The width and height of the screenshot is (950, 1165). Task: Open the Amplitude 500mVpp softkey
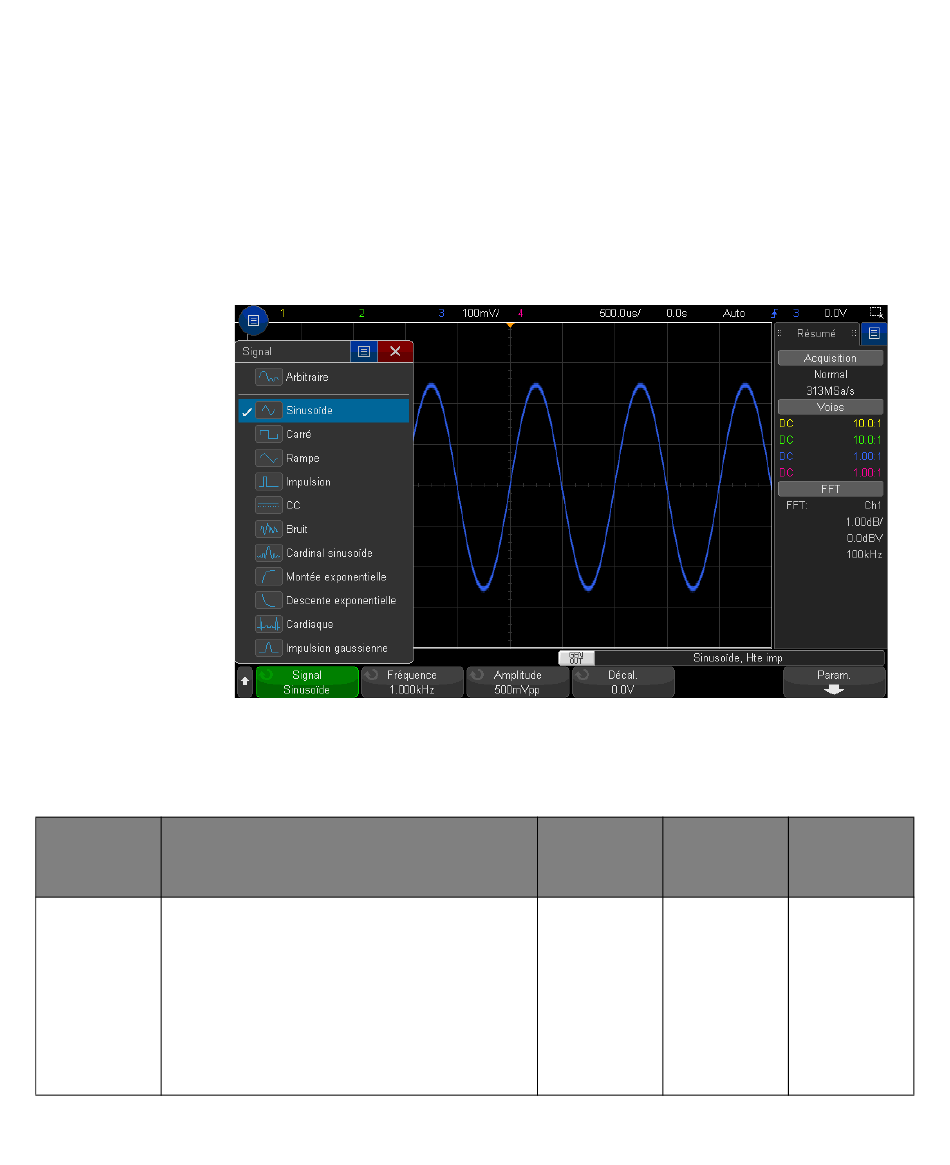click(518, 682)
